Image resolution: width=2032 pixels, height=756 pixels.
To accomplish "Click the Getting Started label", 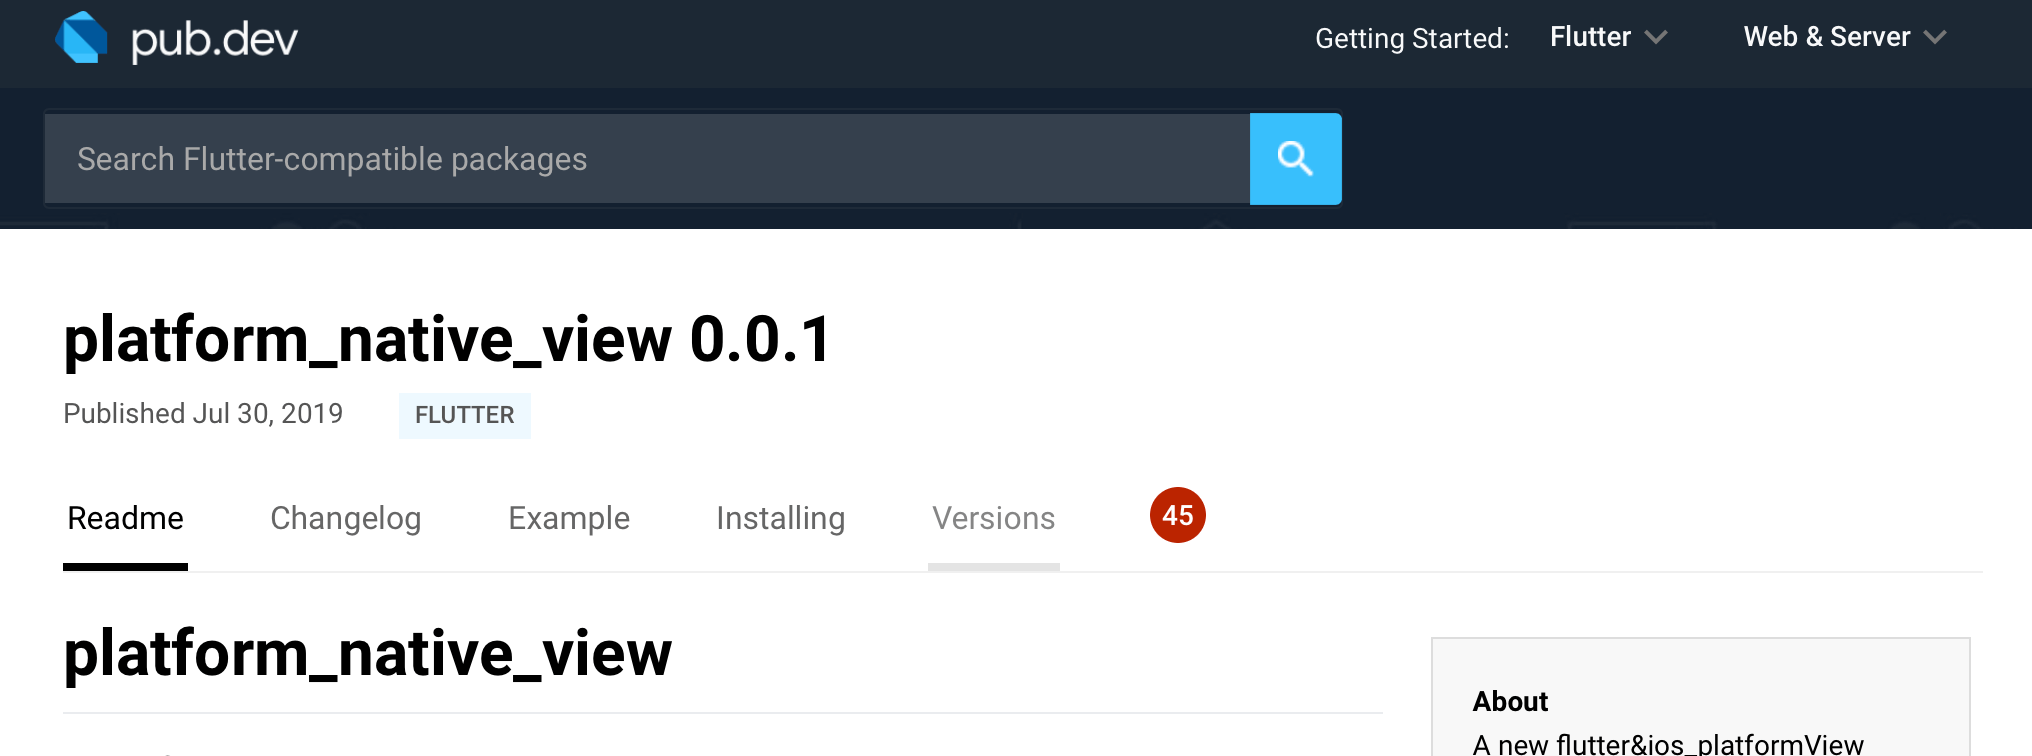I will tap(1412, 38).
